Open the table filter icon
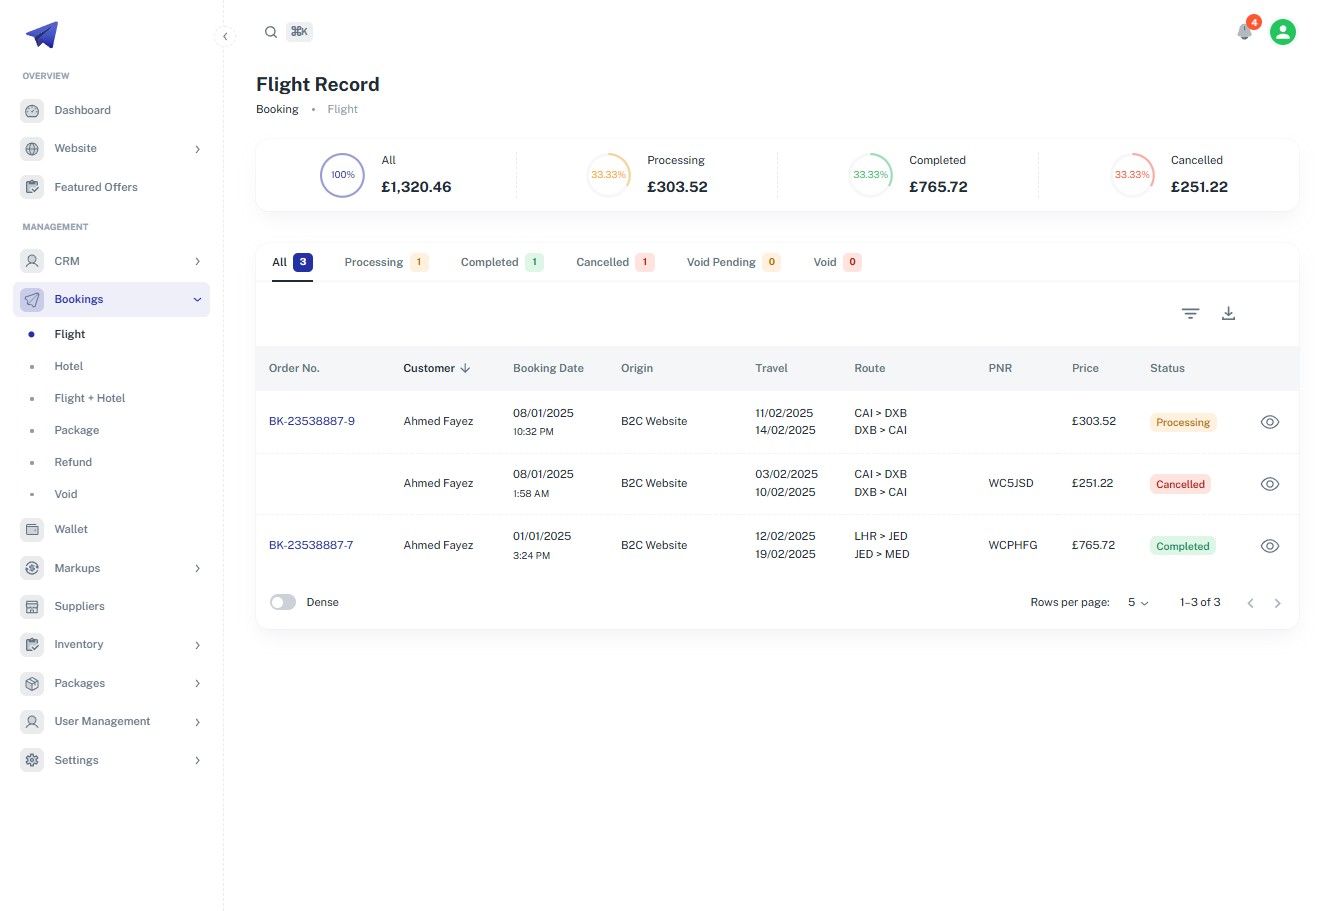 [x=1190, y=313]
